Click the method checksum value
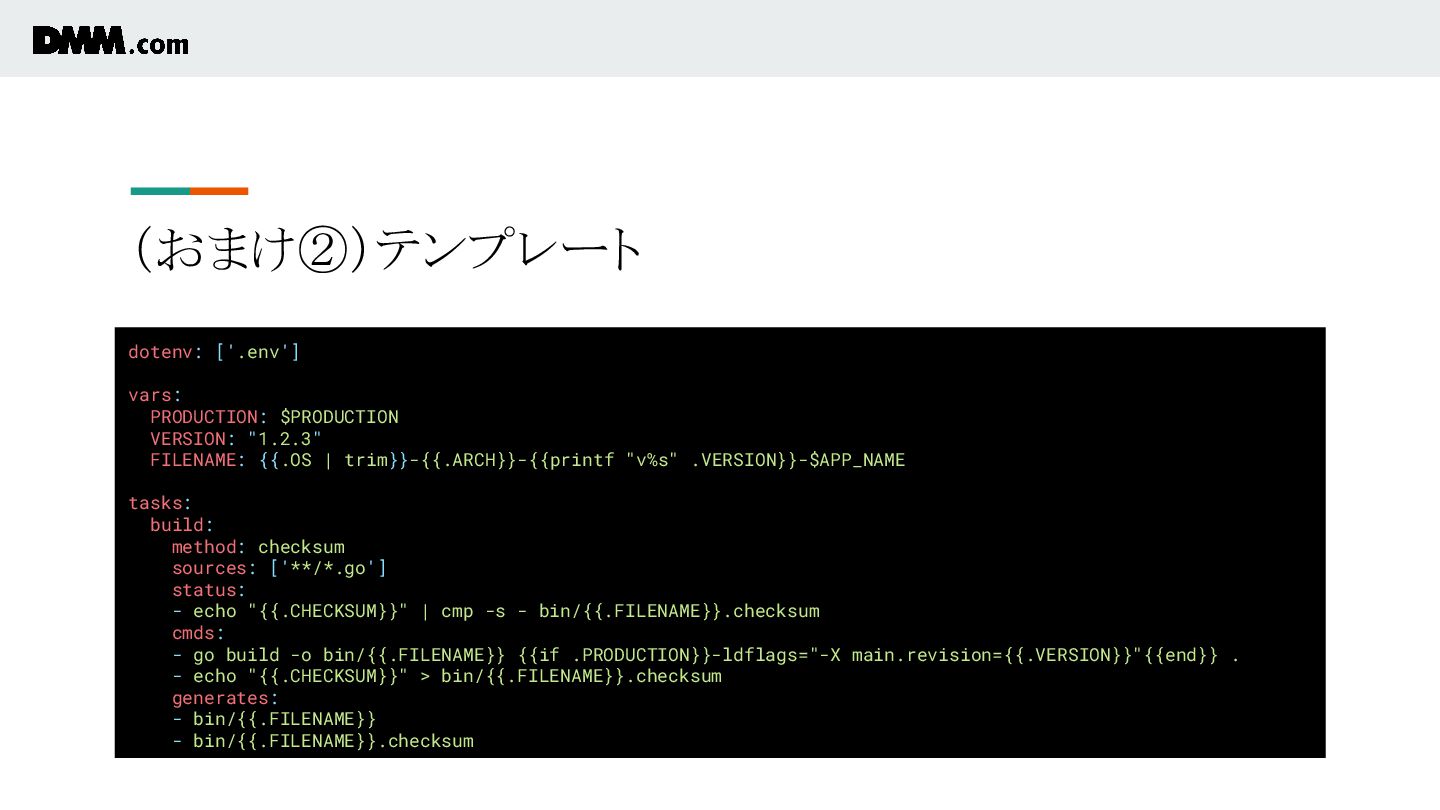1440x810 pixels. [301, 547]
